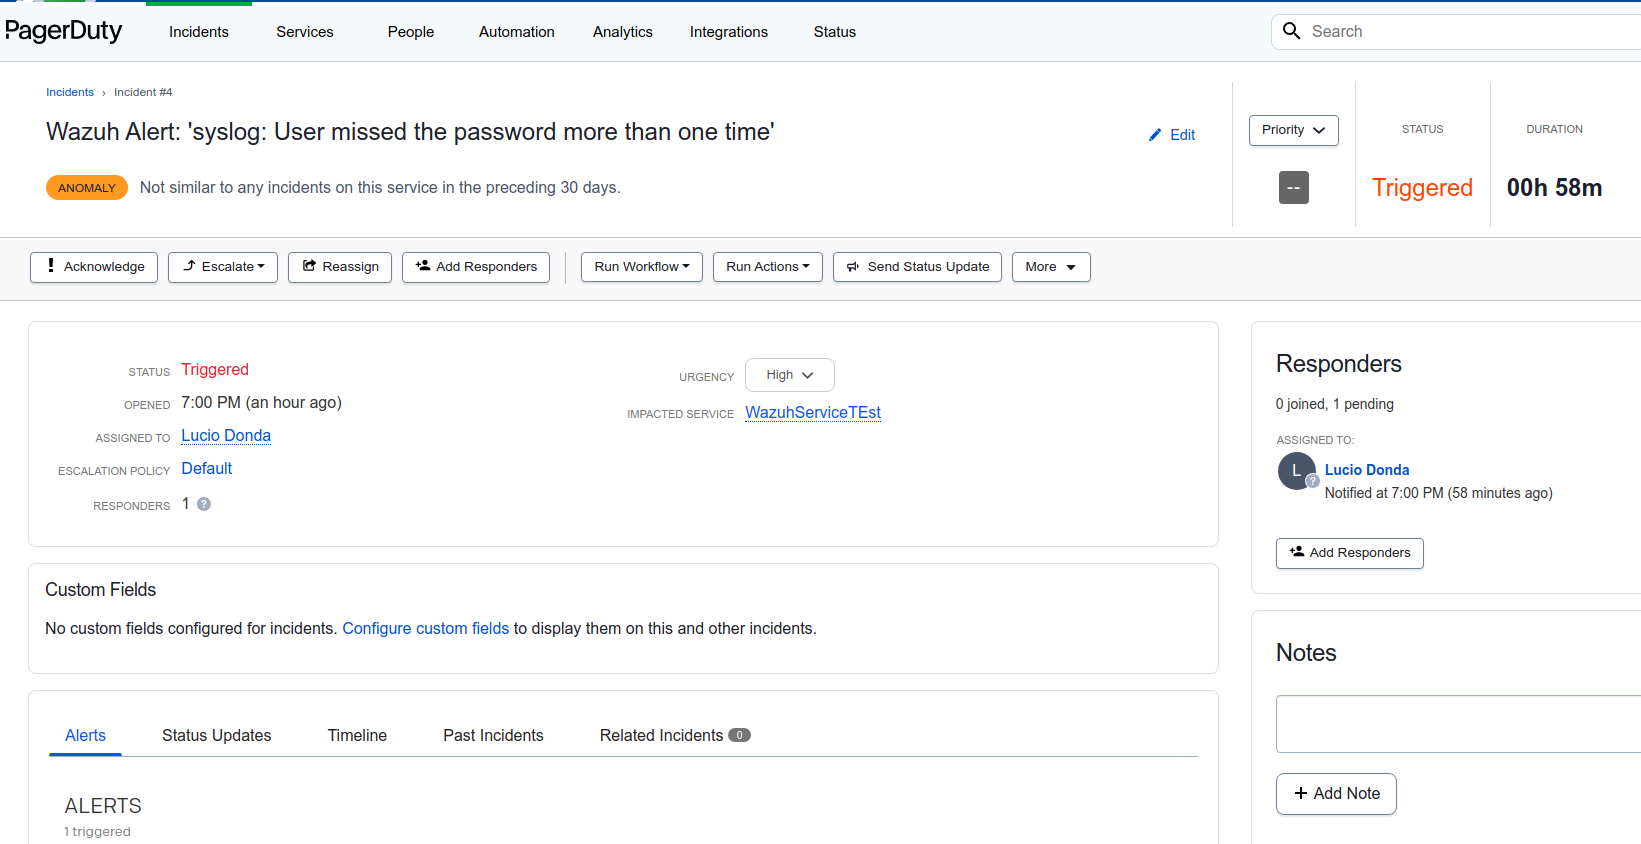The height and width of the screenshot is (844, 1641).
Task: Click the Edit pencil icon
Action: (1154, 134)
